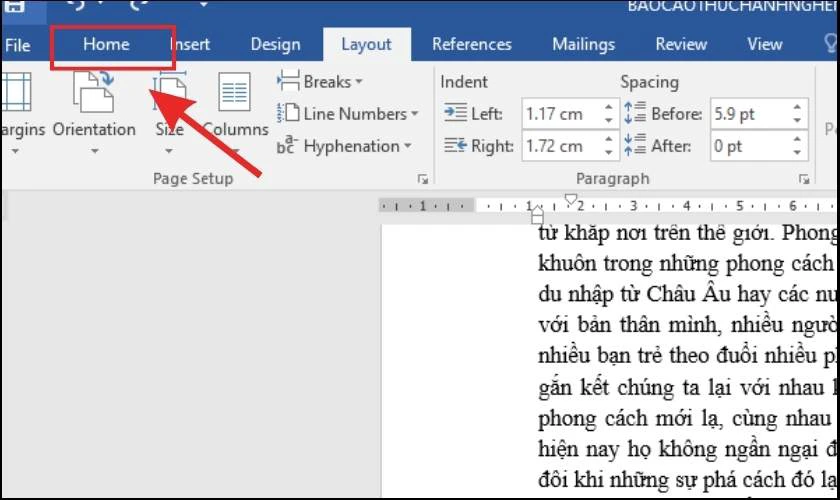Decrease the Spacing After value

pyautogui.click(x=797, y=153)
